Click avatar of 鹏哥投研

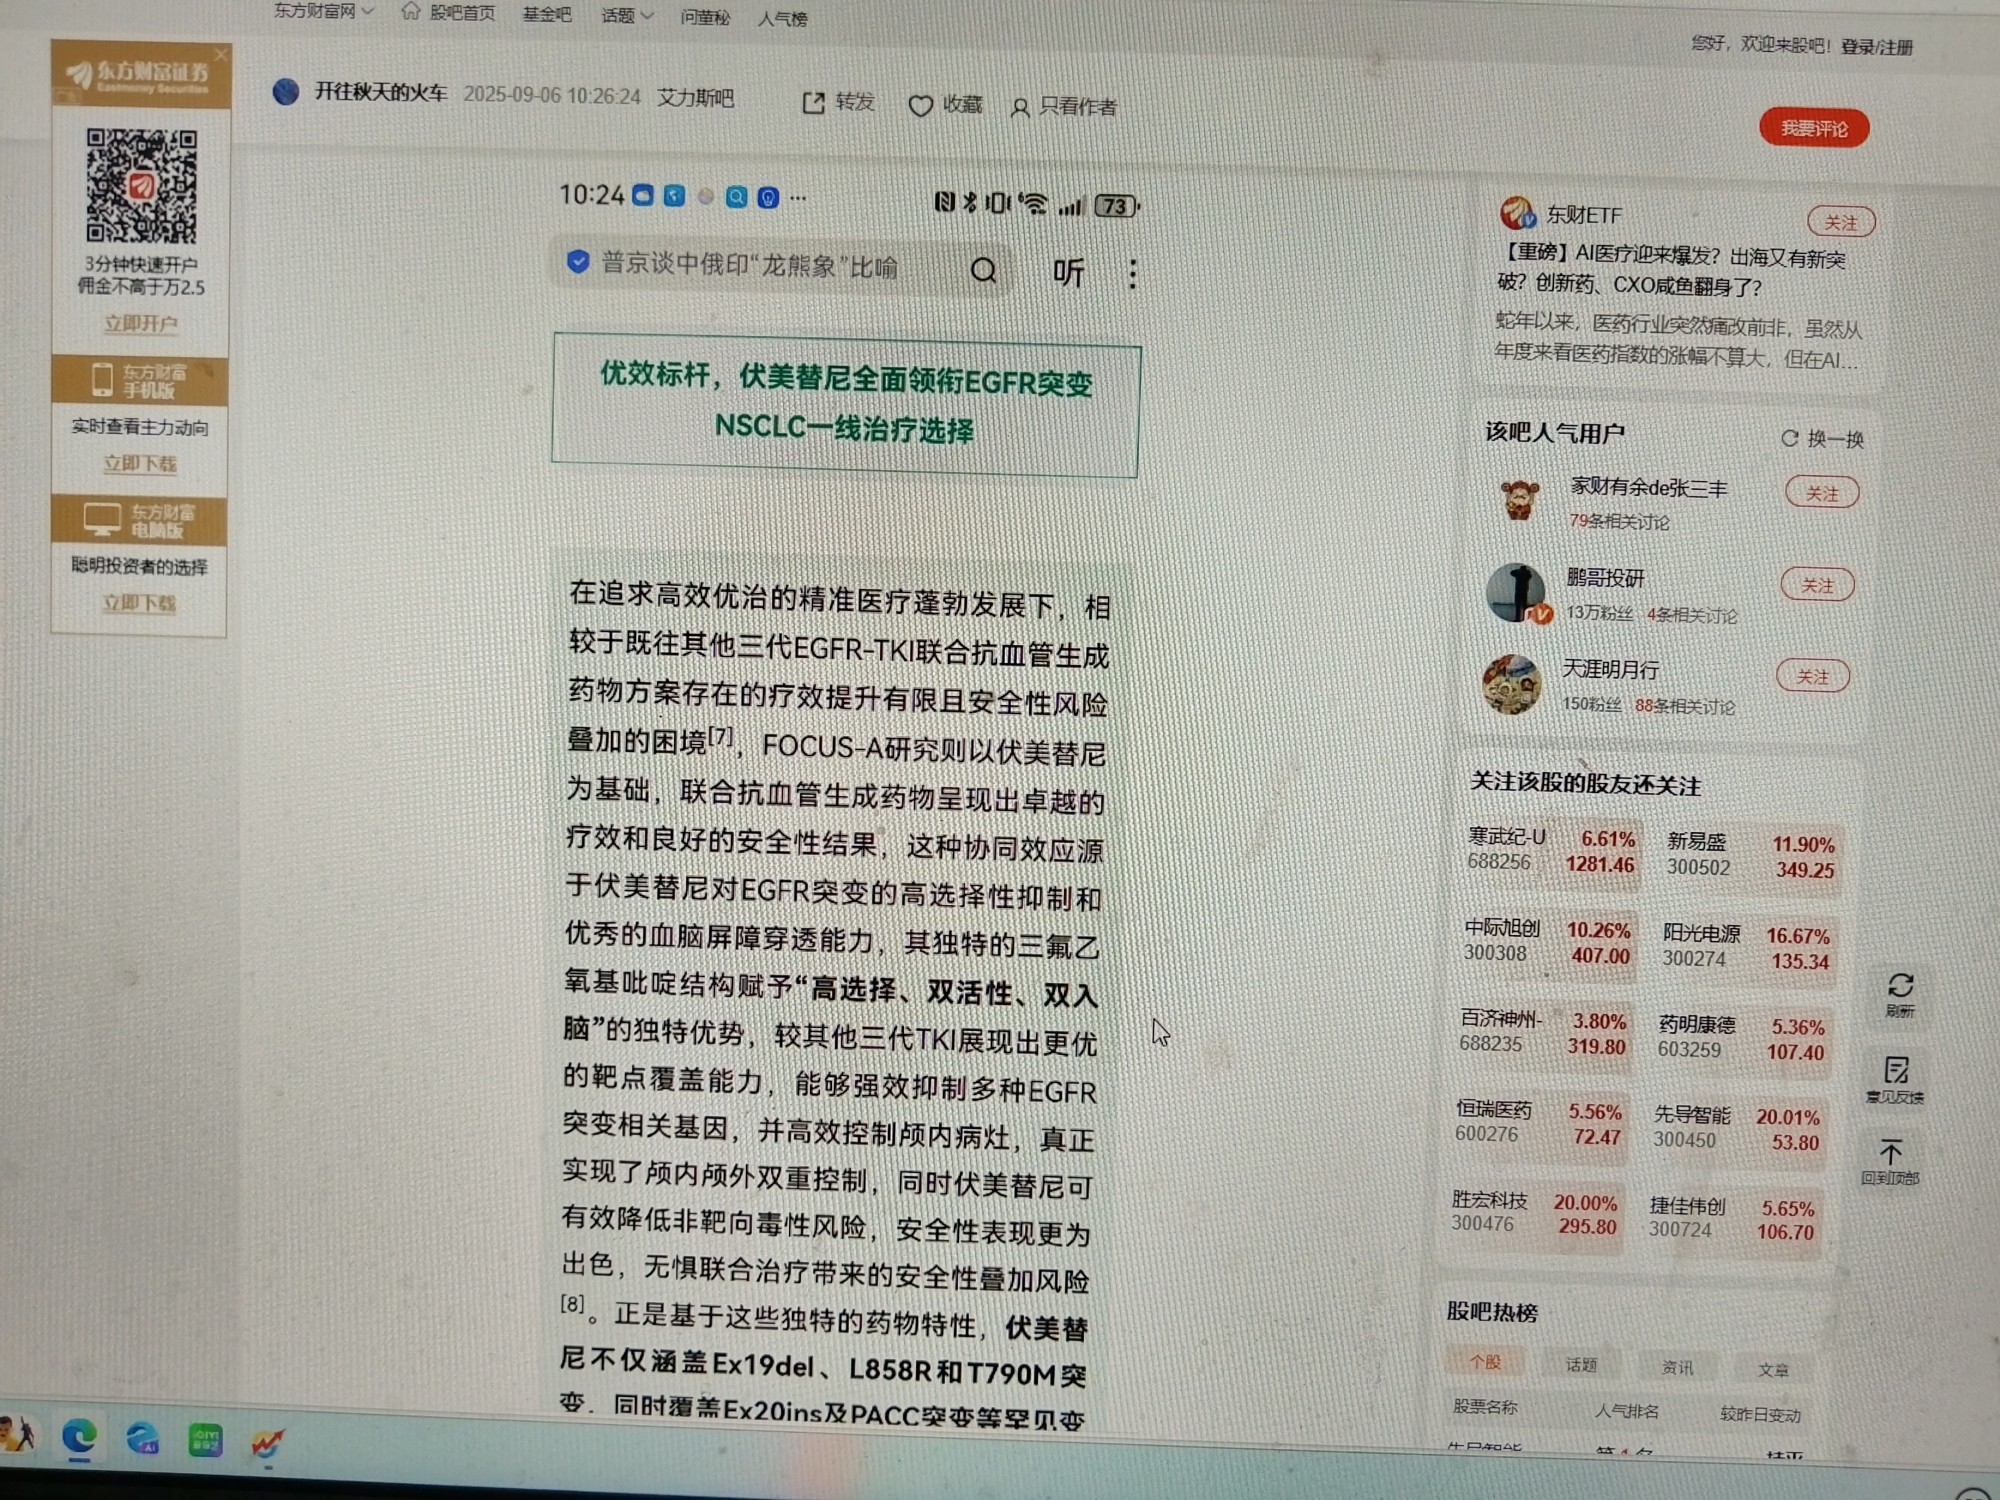(1516, 592)
